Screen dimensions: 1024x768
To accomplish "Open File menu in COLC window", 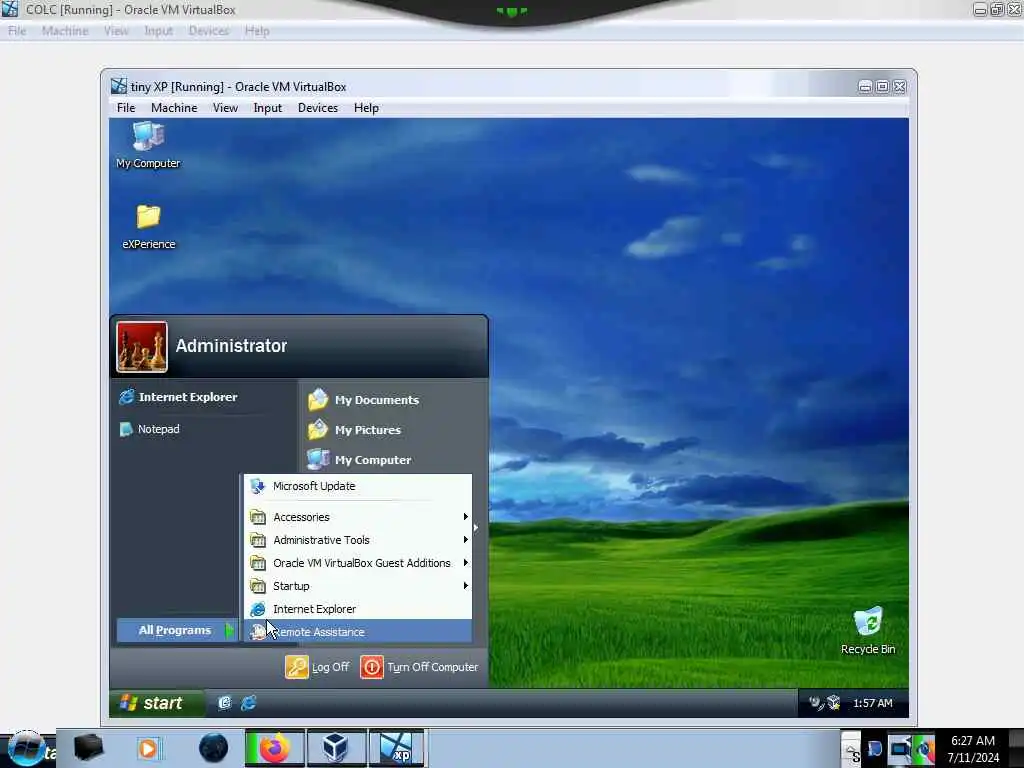I will 17,31.
